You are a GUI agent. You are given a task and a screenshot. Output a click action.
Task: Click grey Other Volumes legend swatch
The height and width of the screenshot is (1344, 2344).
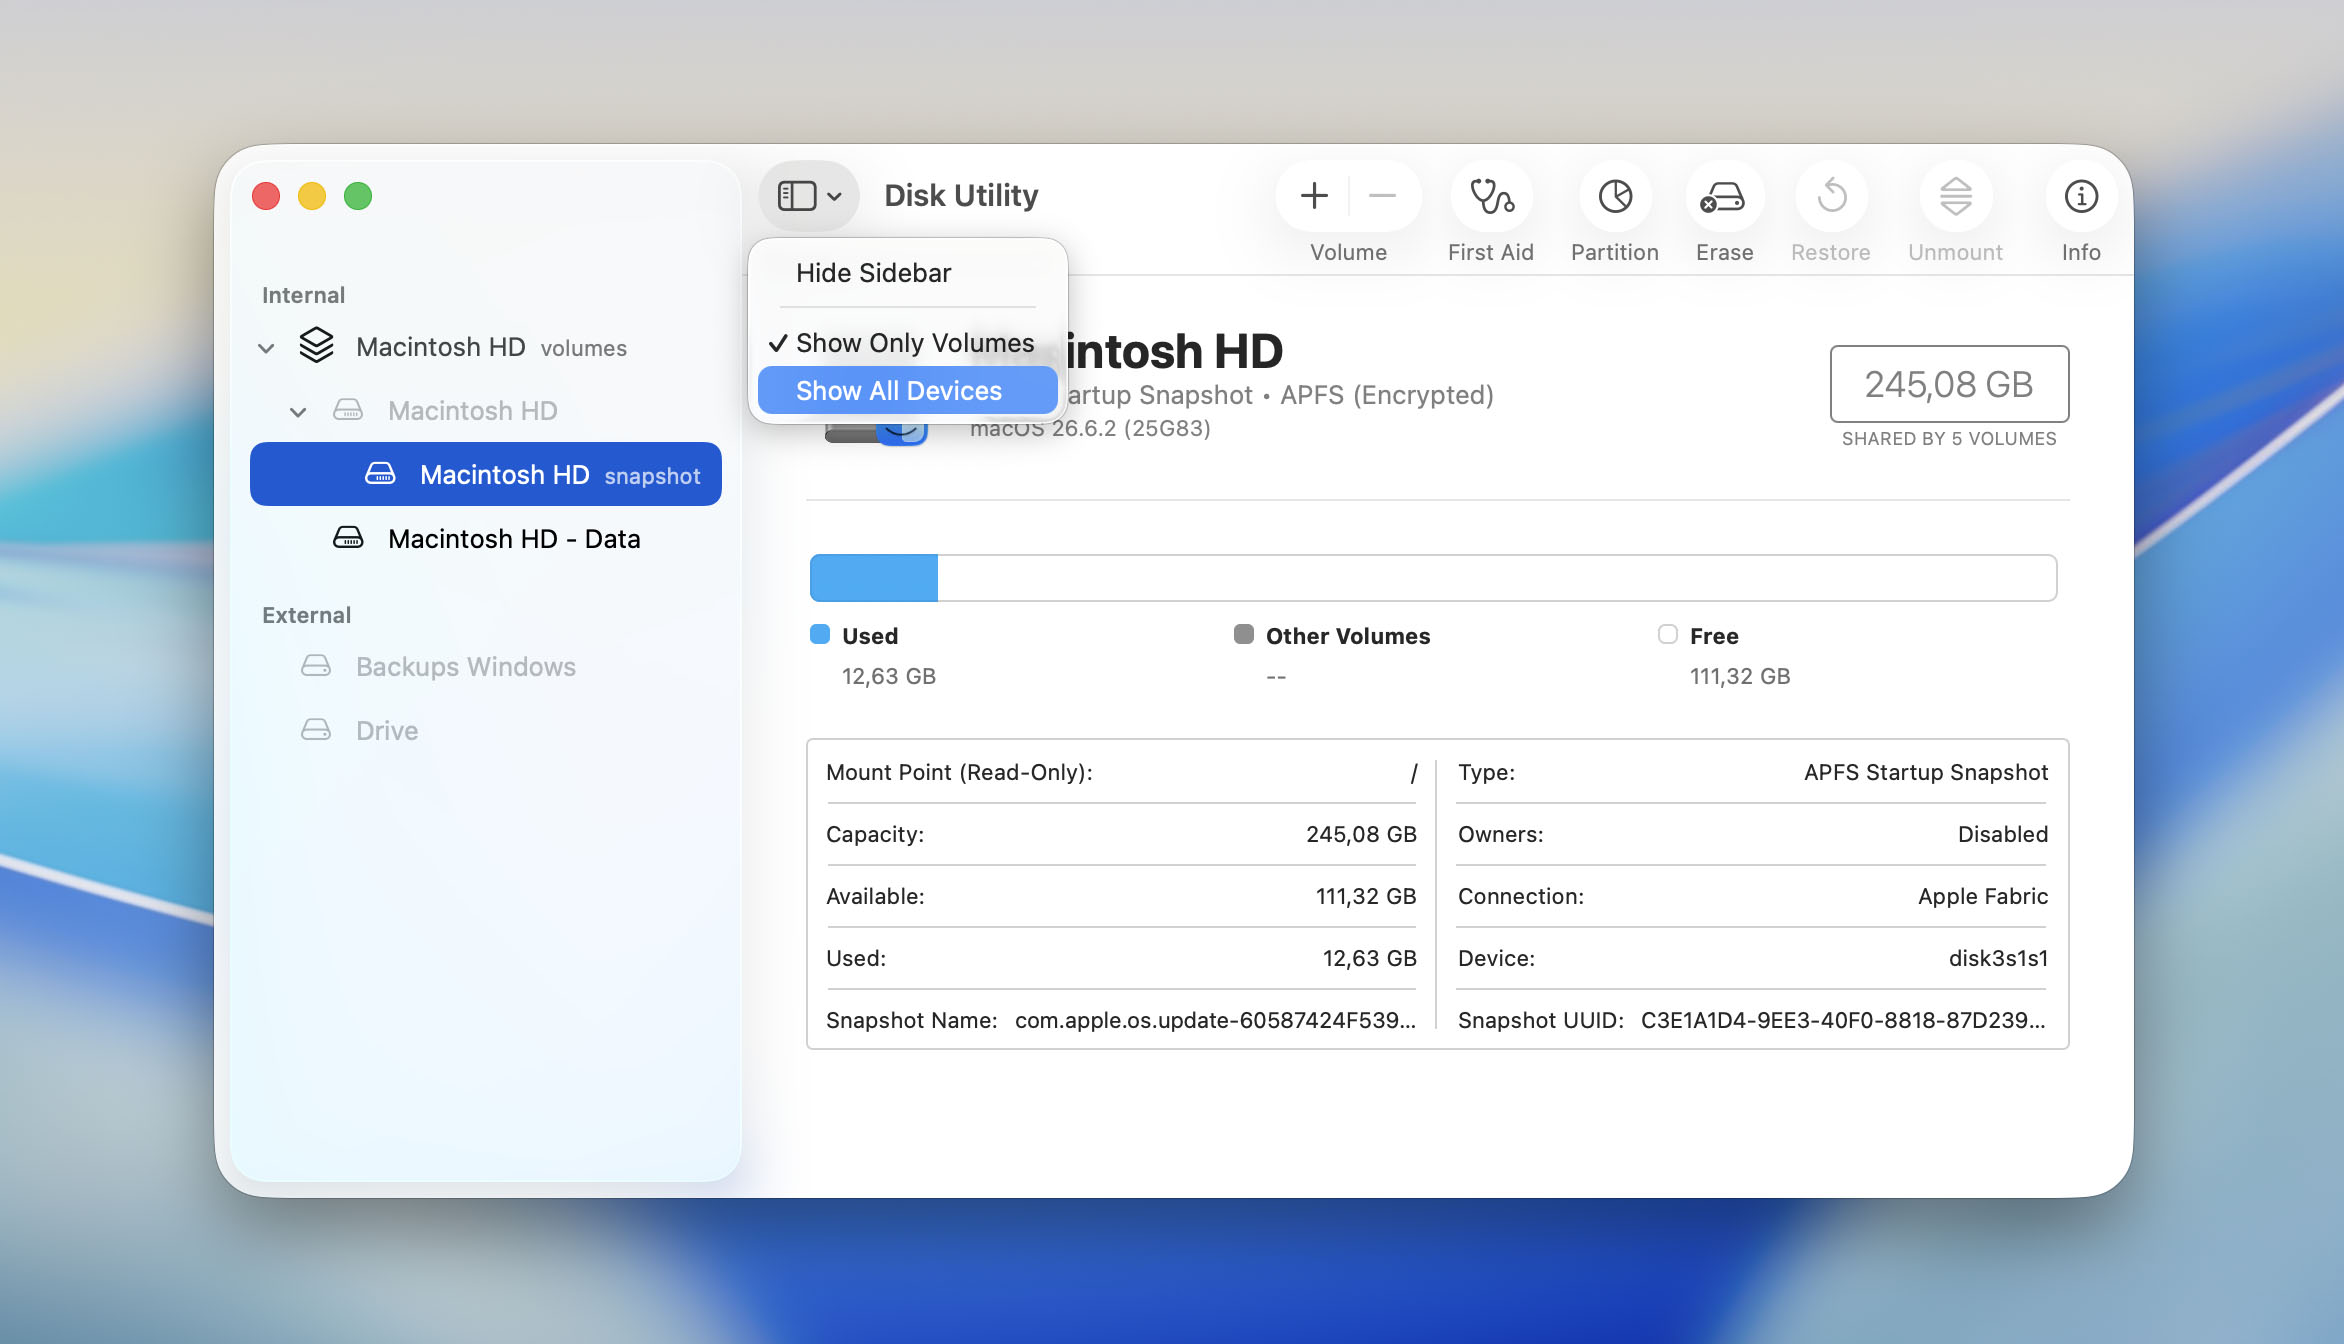1244,634
